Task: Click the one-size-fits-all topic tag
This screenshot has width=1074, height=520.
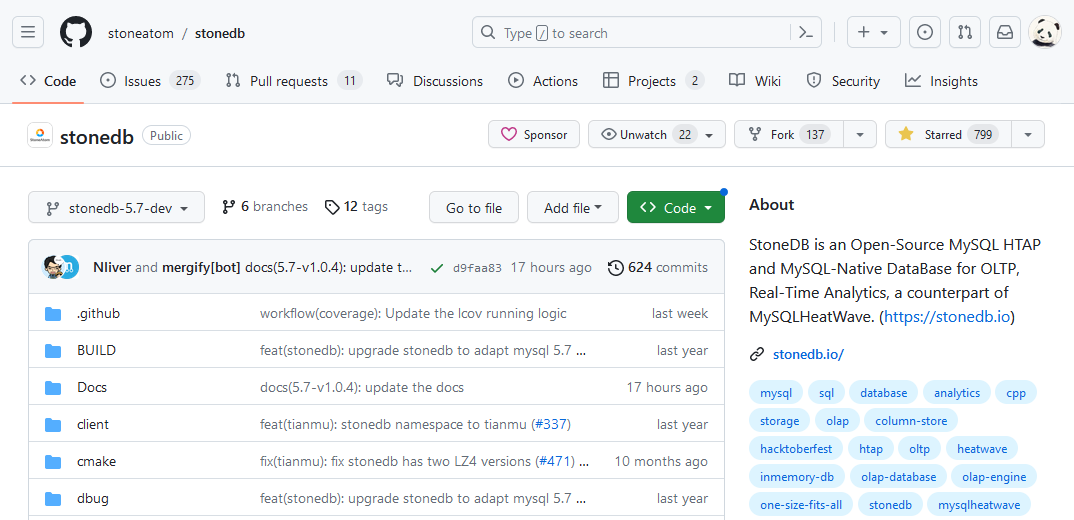Action: (801, 505)
